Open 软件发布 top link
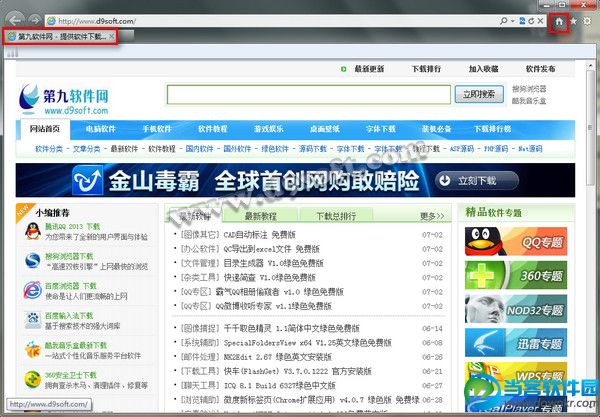Viewport: 600px width, 417px height. coord(540,69)
